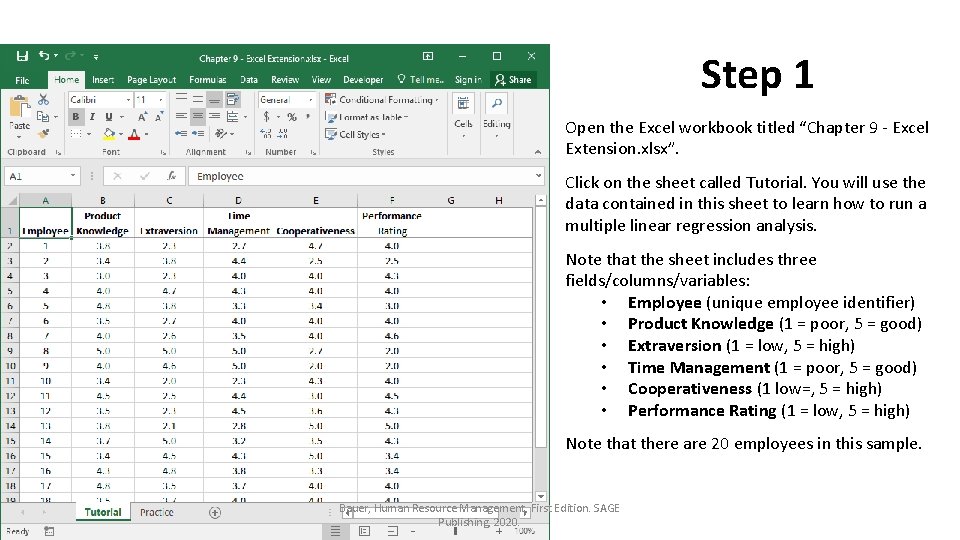Click the zoom out minus button
The image size is (960, 540).
pos(413,531)
